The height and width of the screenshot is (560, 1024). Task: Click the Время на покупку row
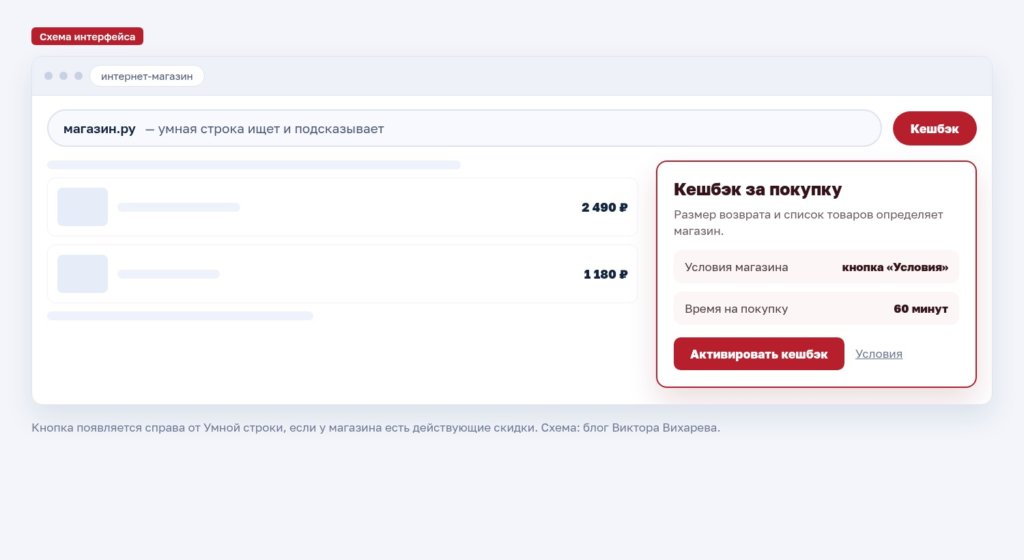[x=816, y=309]
